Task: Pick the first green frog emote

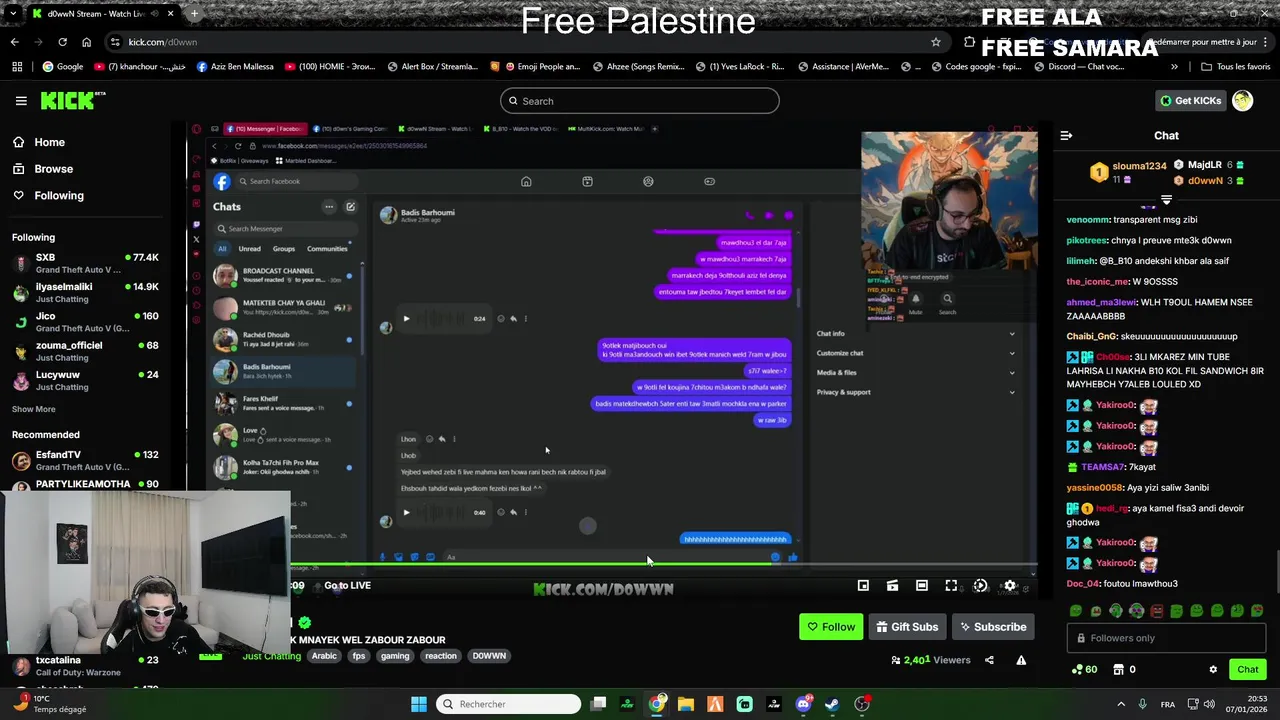Action: click(x=1075, y=611)
